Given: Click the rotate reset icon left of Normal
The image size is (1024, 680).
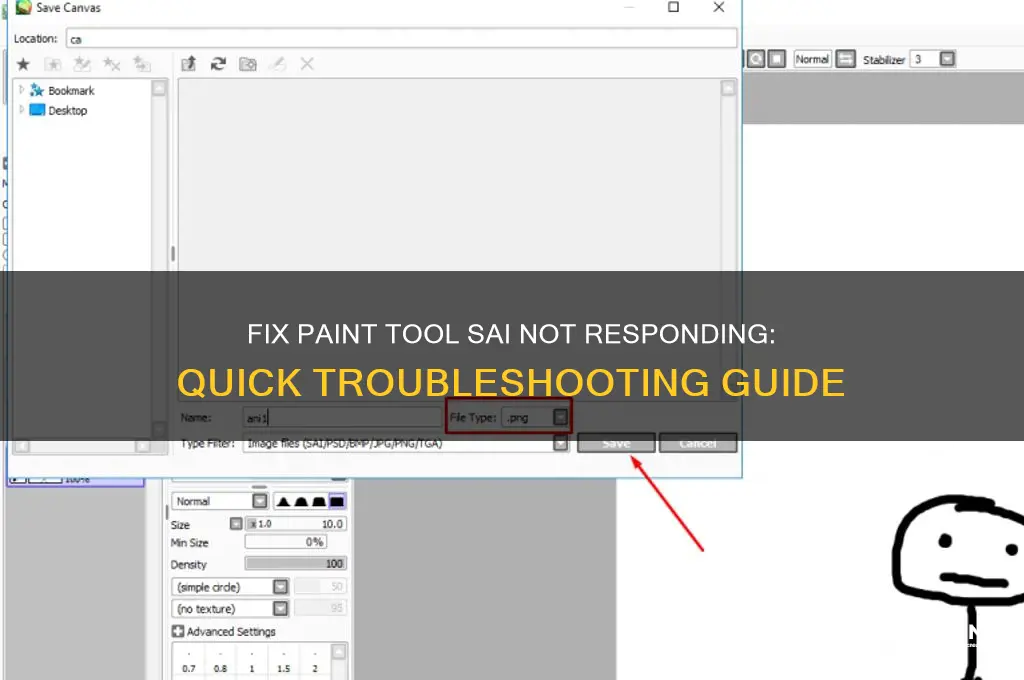Looking at the screenshot, I should (756, 59).
